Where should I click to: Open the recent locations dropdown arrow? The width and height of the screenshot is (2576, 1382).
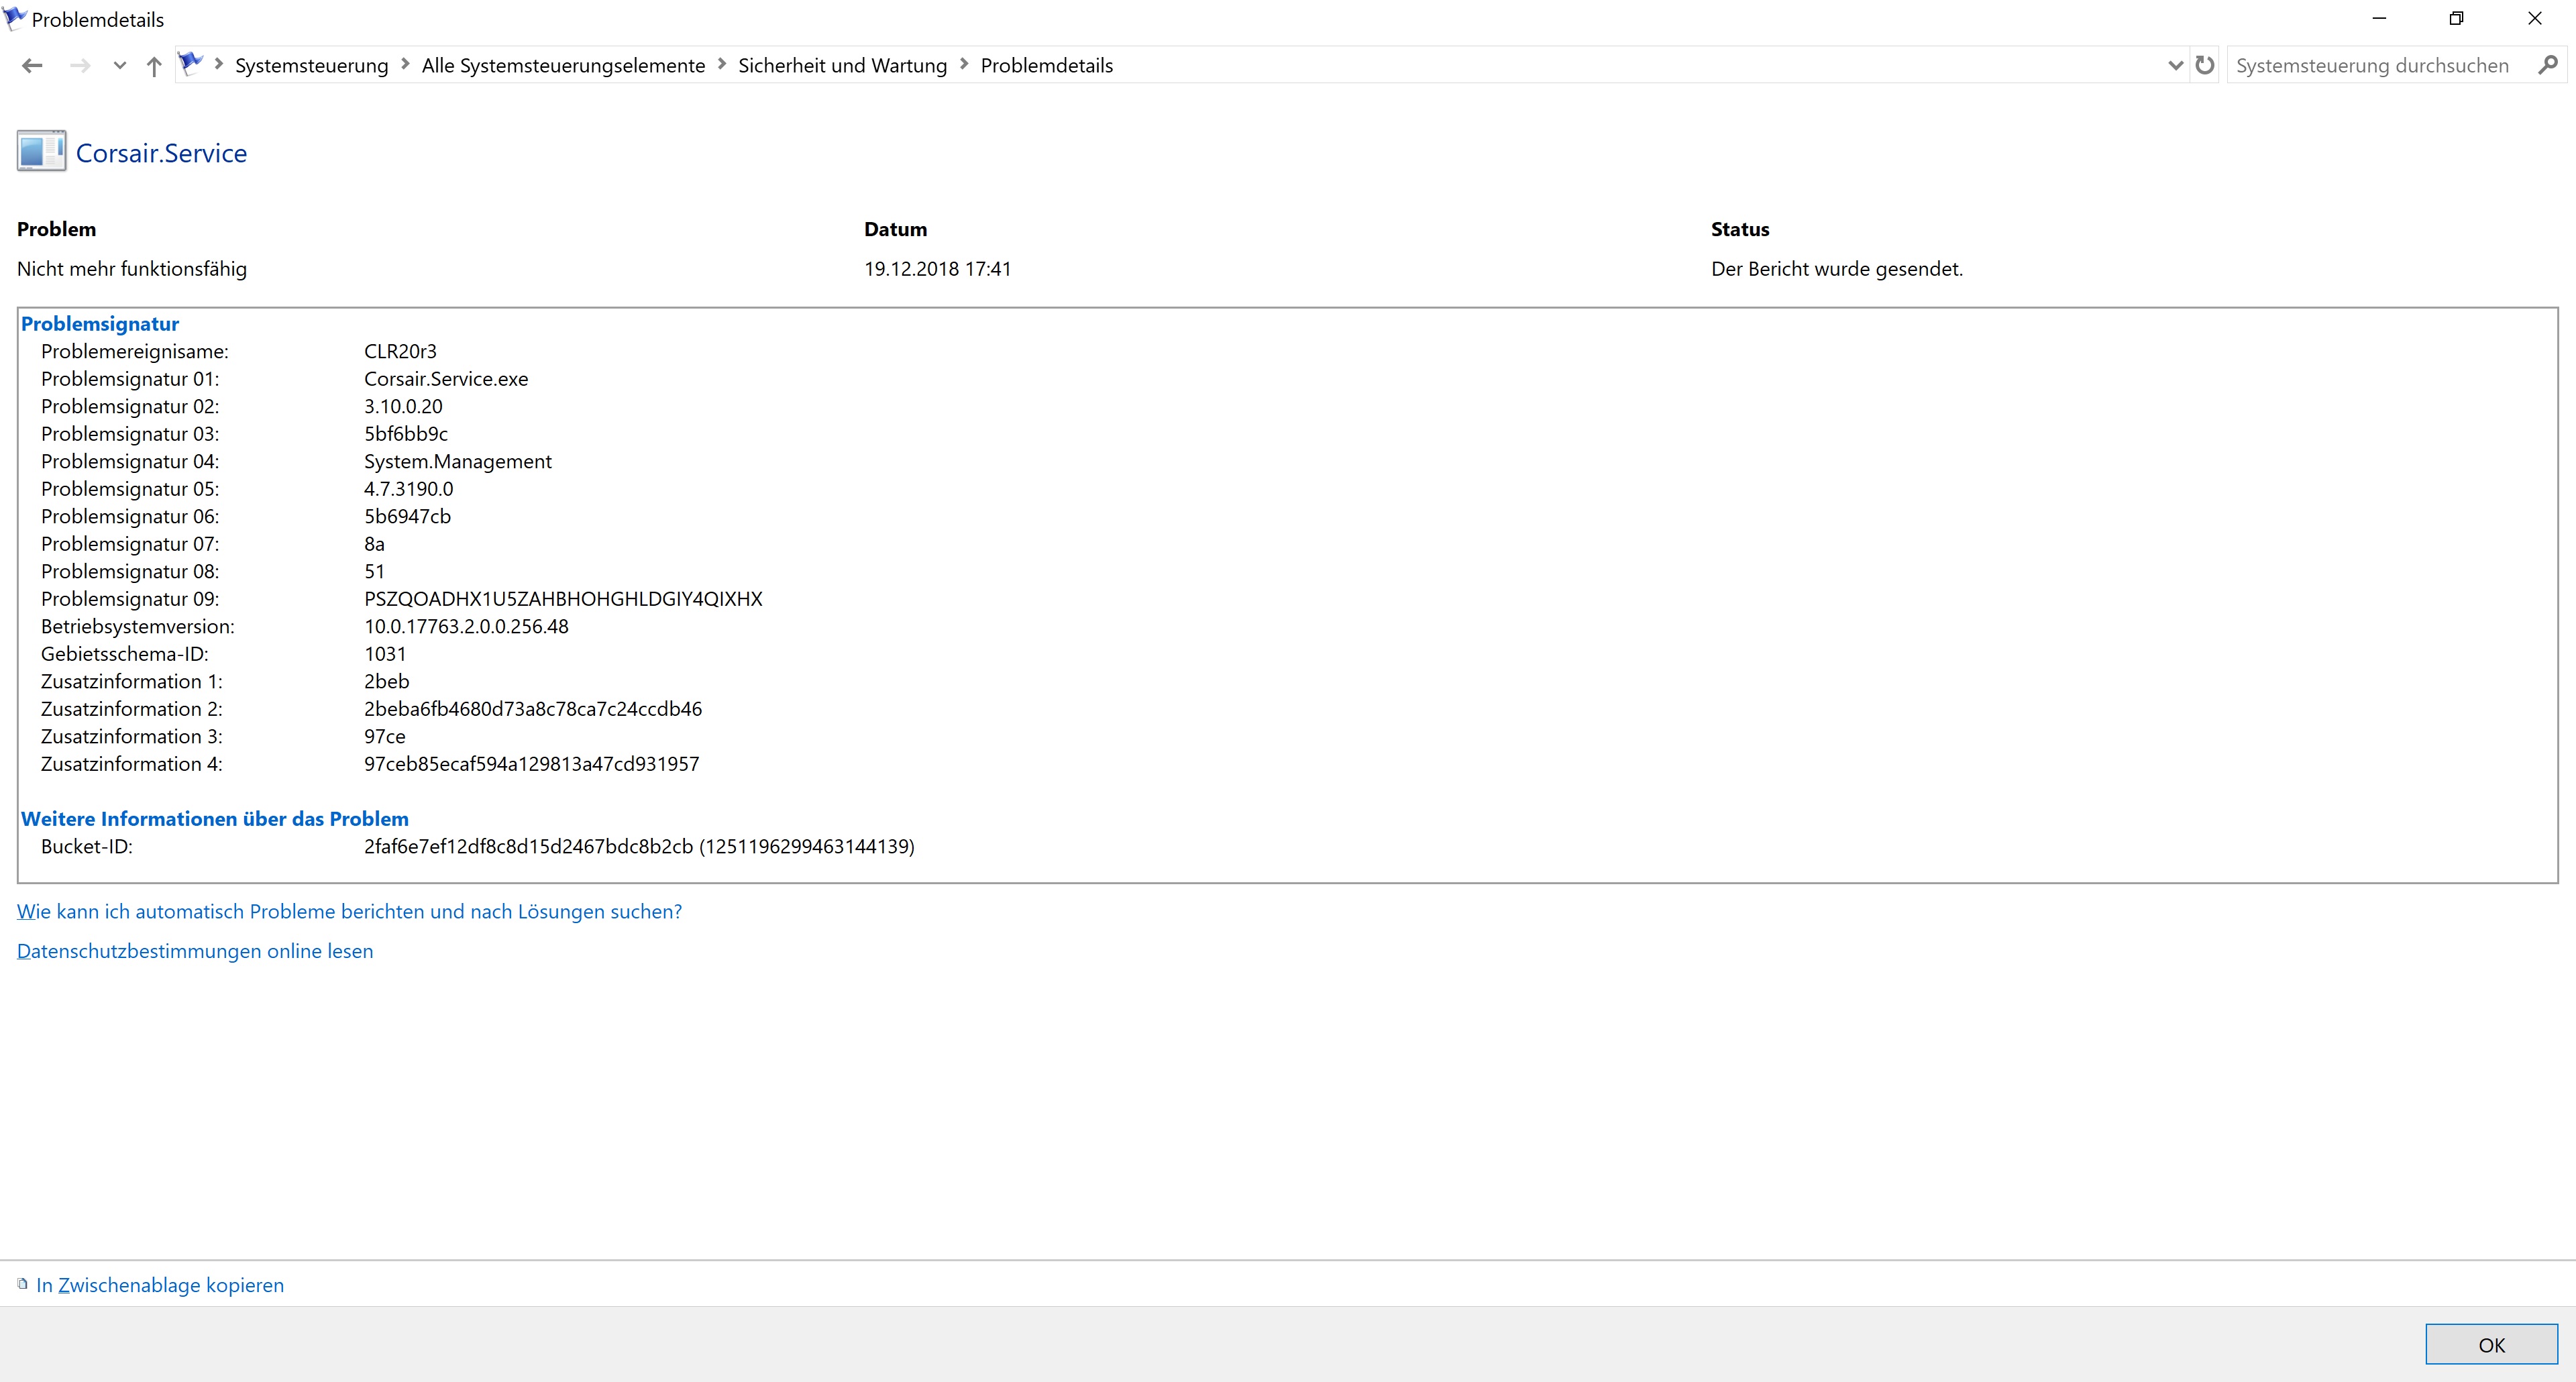pos(120,66)
